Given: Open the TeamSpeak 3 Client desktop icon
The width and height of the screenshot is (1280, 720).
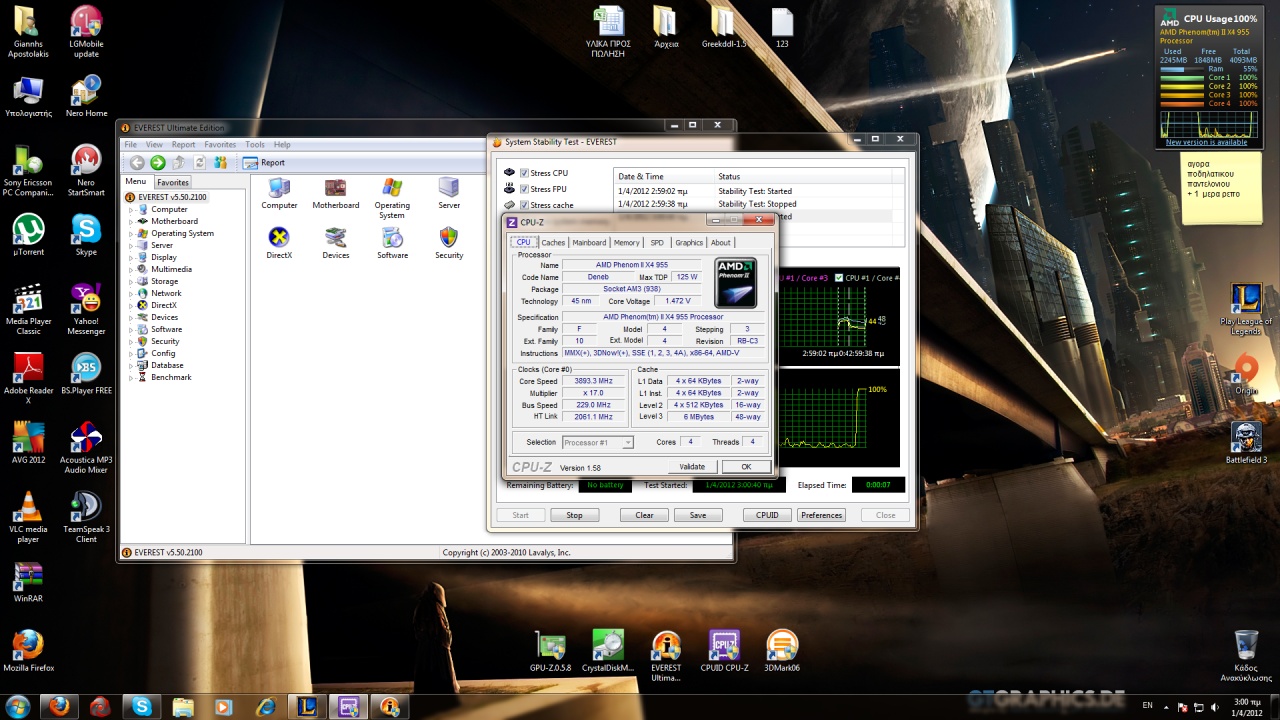Looking at the screenshot, I should (86, 518).
